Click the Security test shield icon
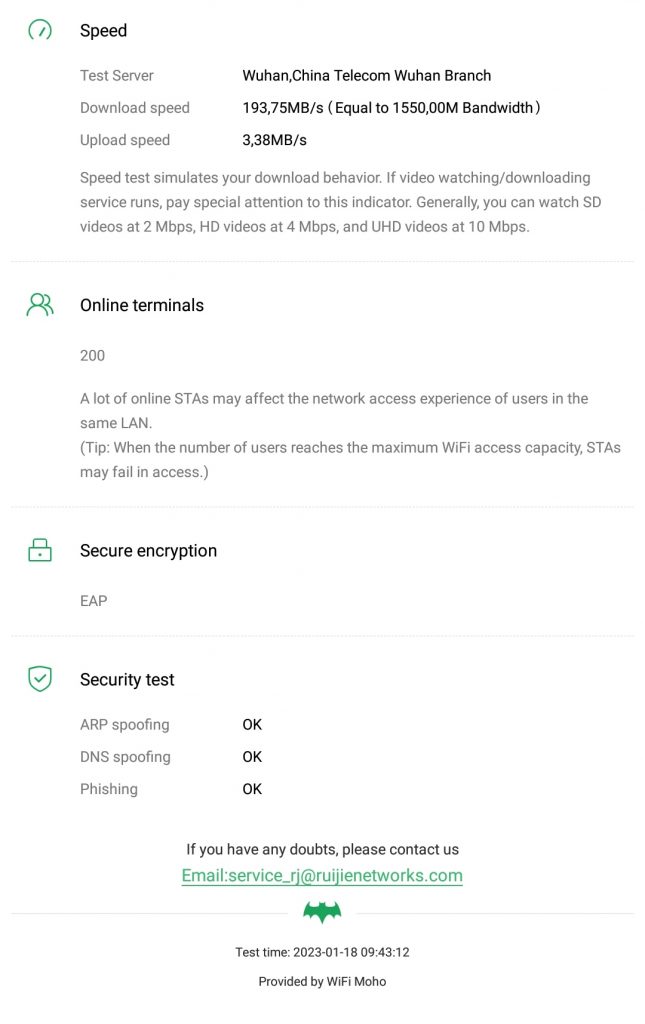This screenshot has width=645, height=1024. pos(40,679)
